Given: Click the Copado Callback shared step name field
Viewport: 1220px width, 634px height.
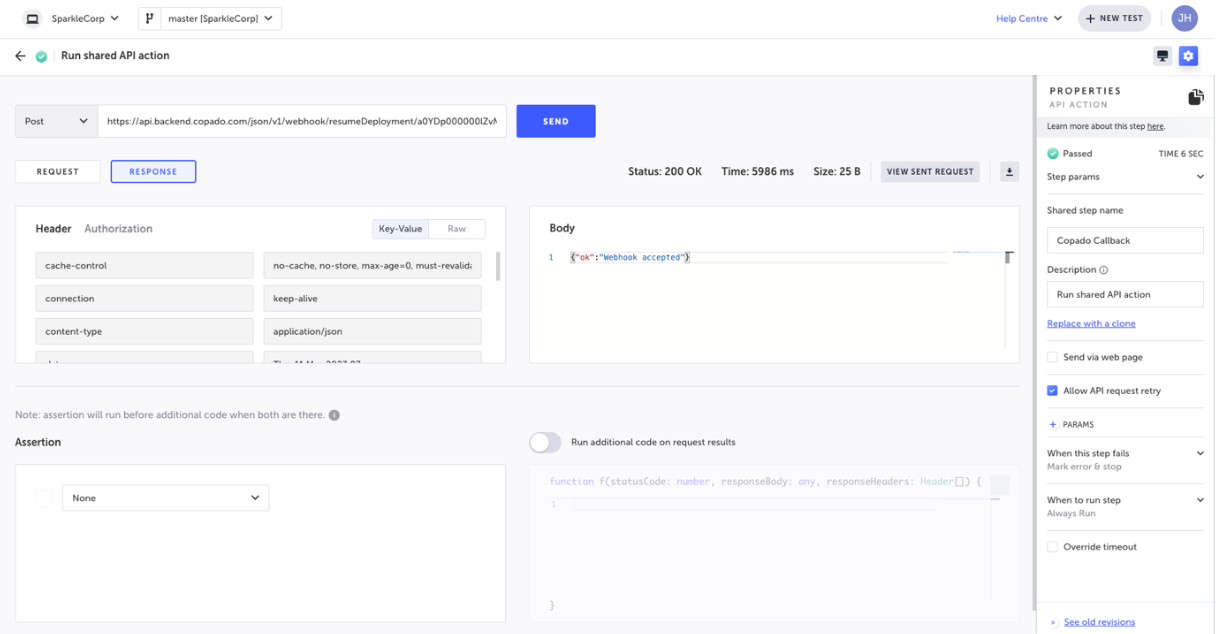Looking at the screenshot, I should coord(1125,241).
